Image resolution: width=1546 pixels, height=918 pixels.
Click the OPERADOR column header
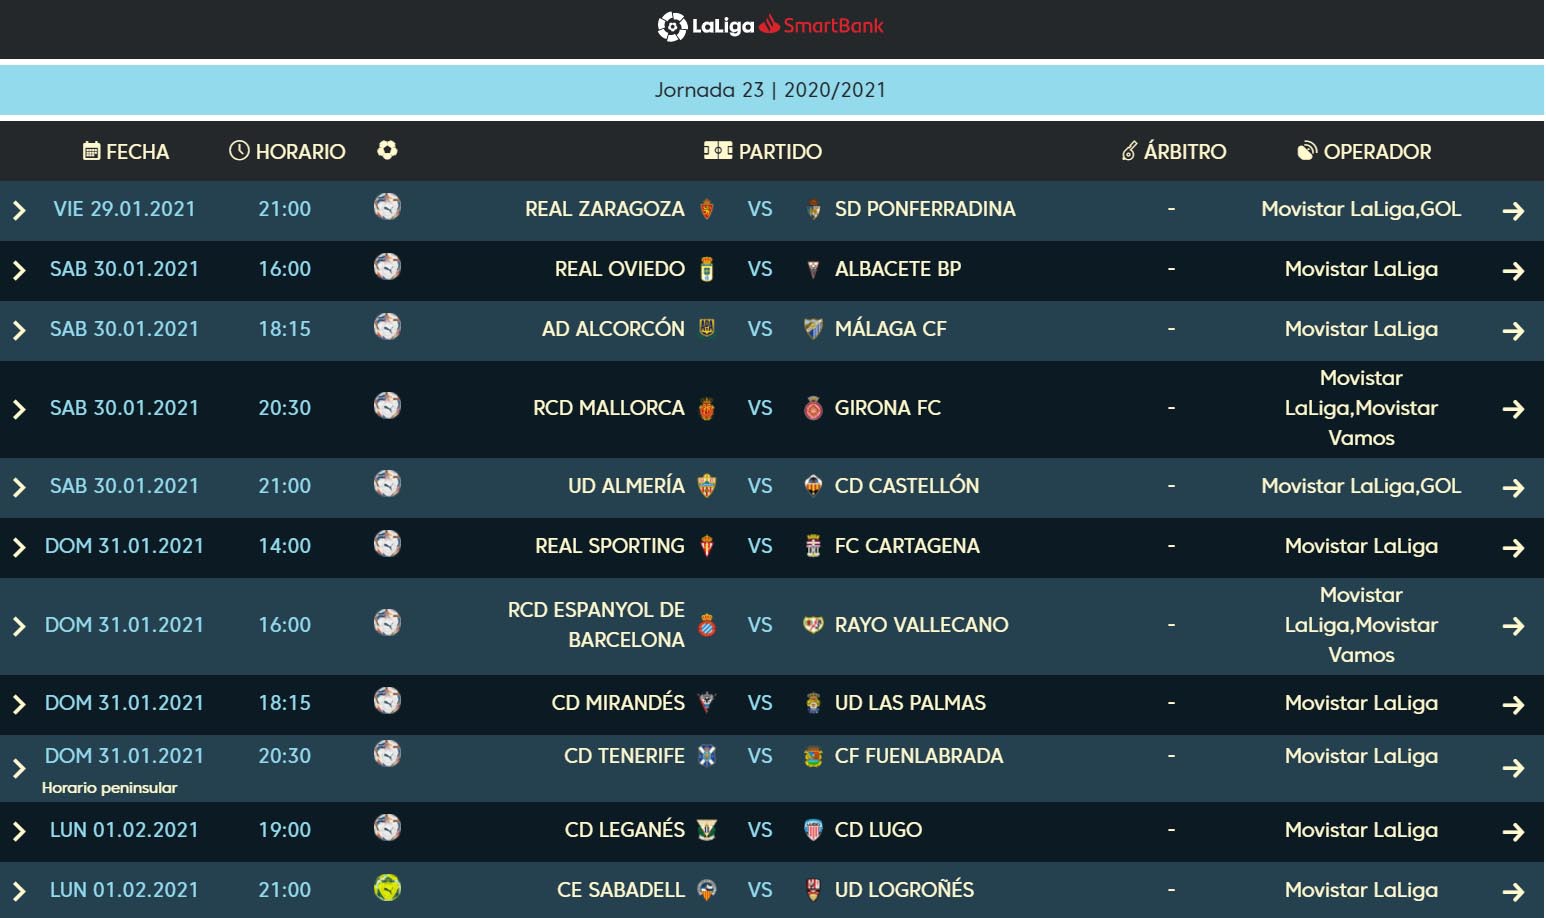pos(1364,151)
